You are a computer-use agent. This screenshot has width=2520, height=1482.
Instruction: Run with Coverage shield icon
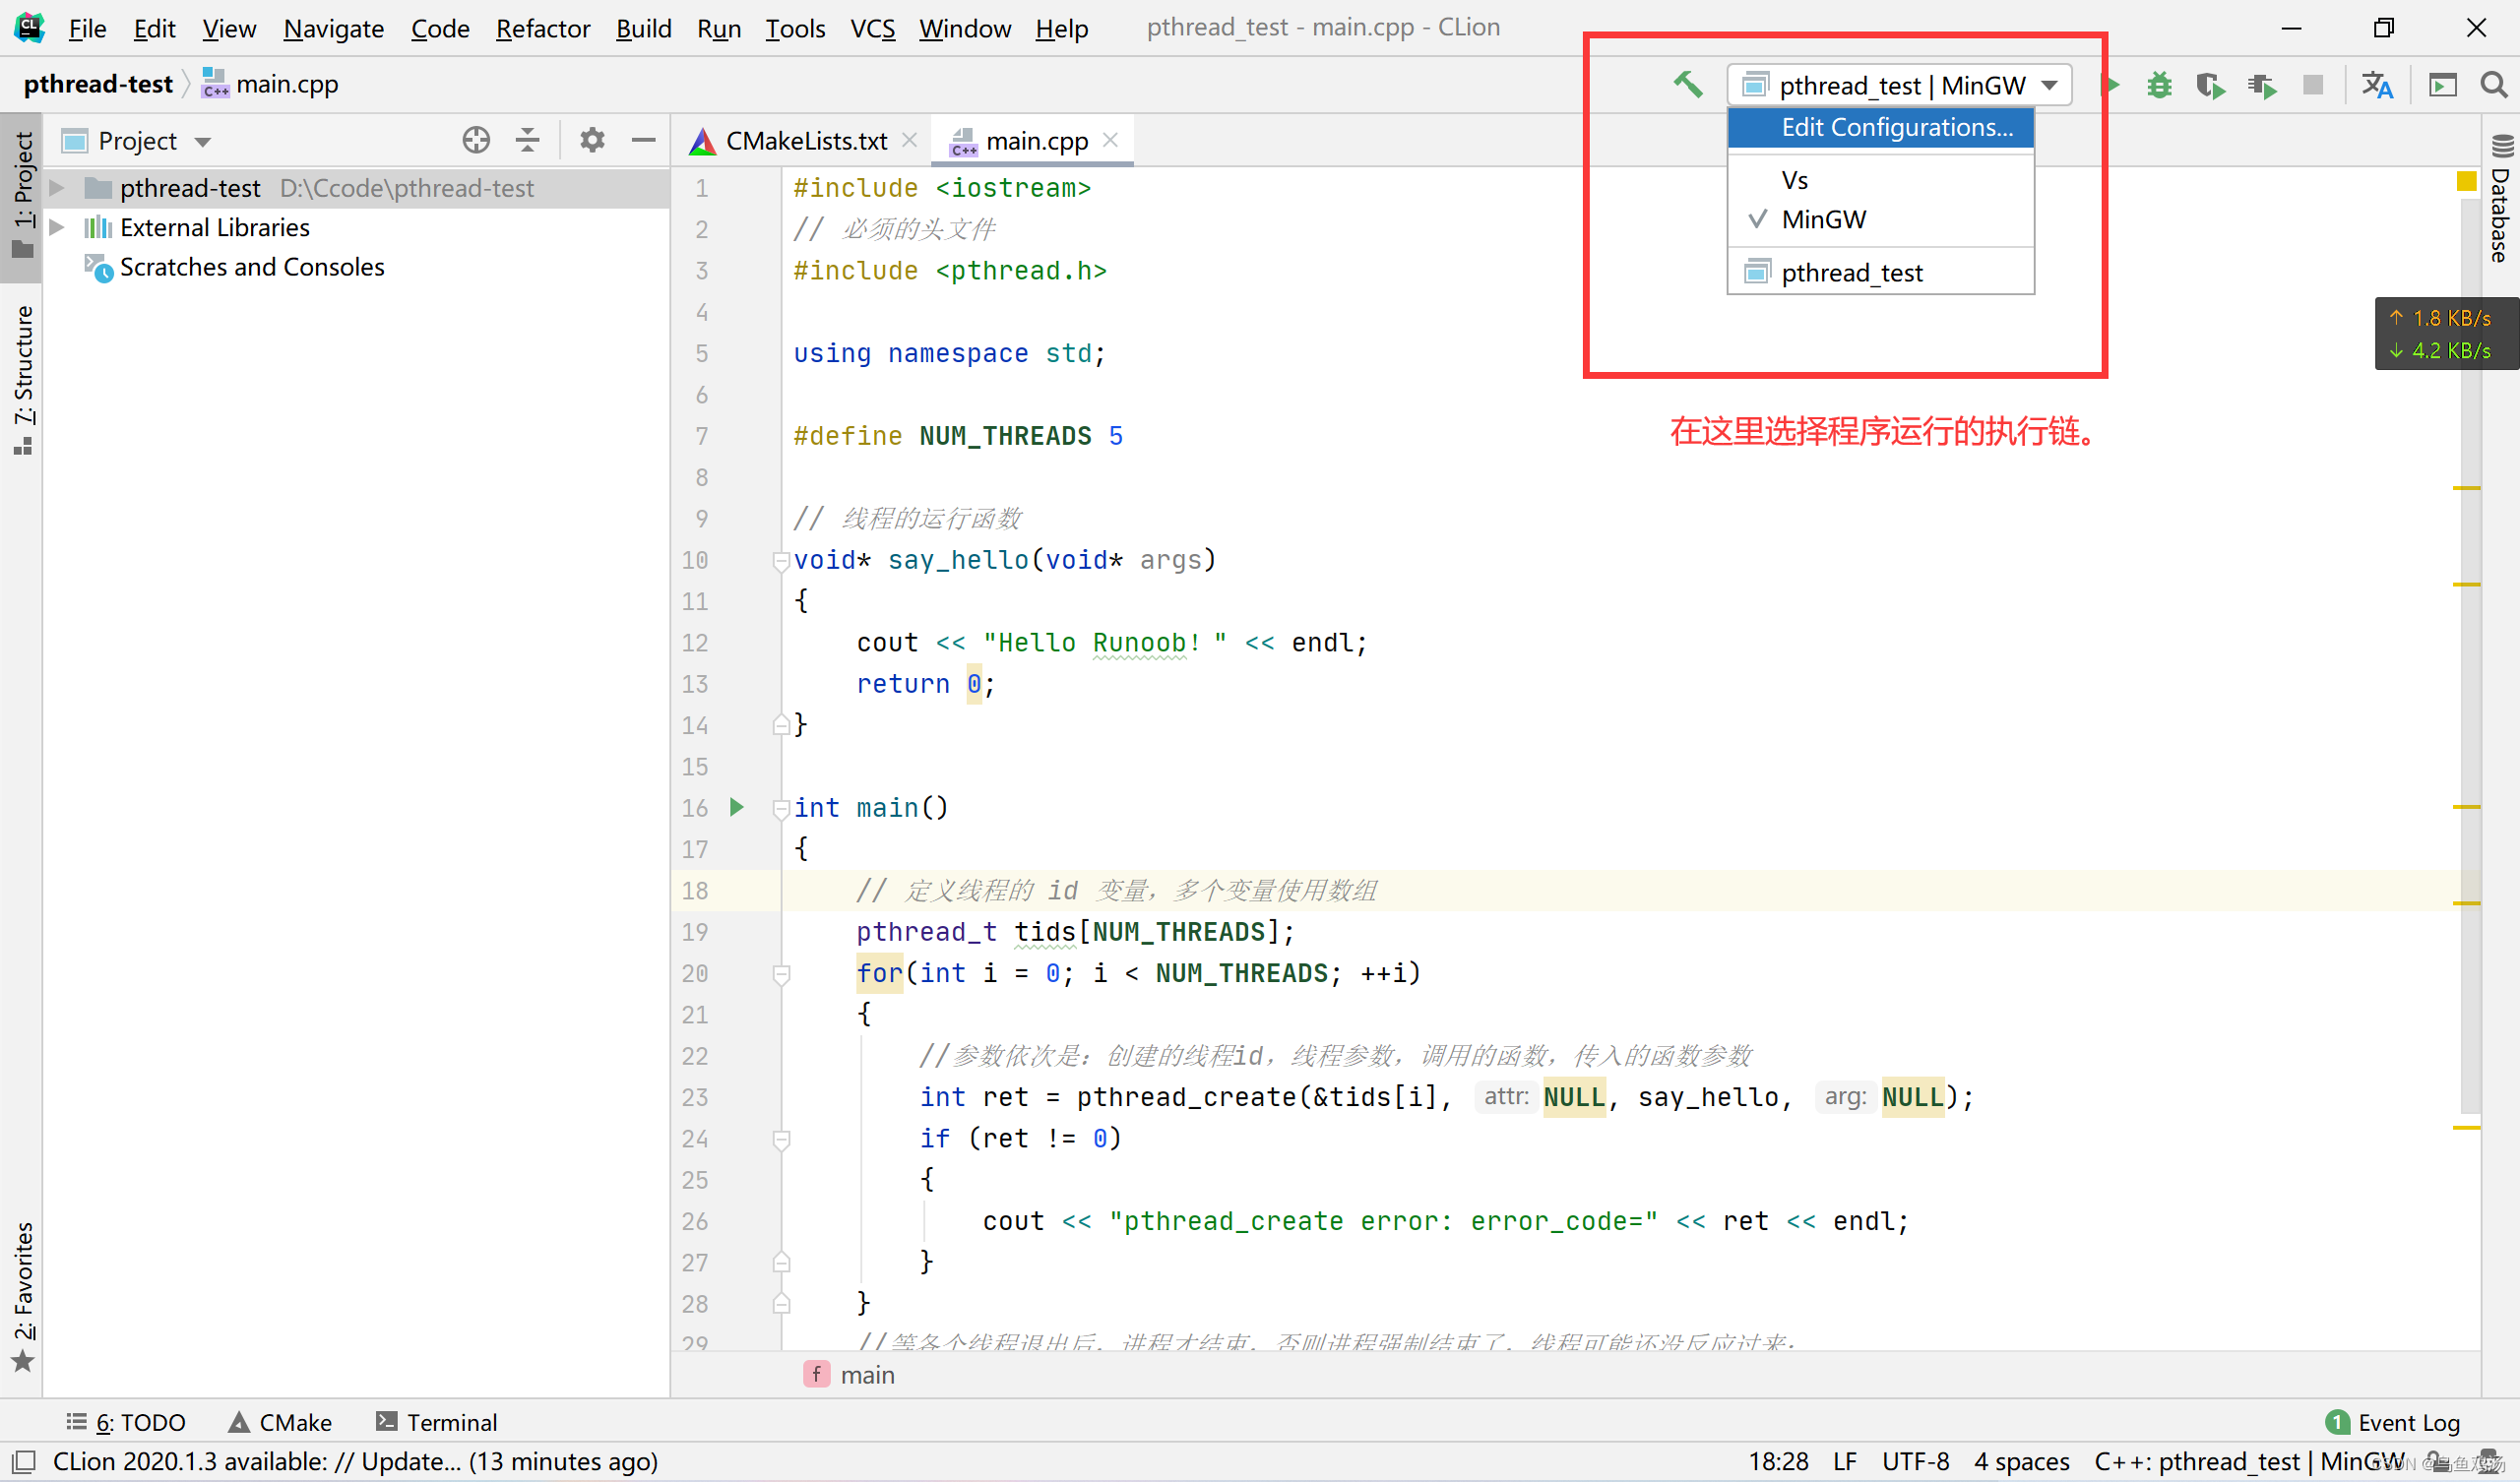pyautogui.click(x=2211, y=86)
